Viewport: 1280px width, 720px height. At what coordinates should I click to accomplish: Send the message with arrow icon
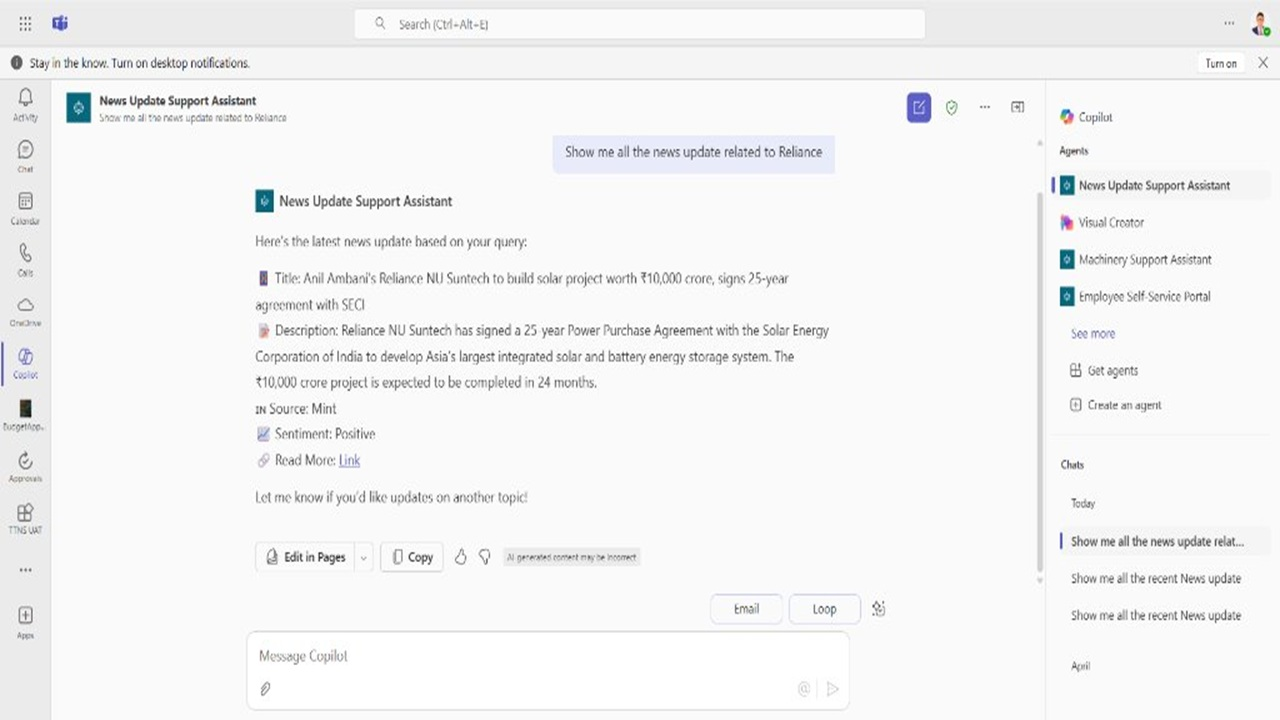[x=832, y=688]
